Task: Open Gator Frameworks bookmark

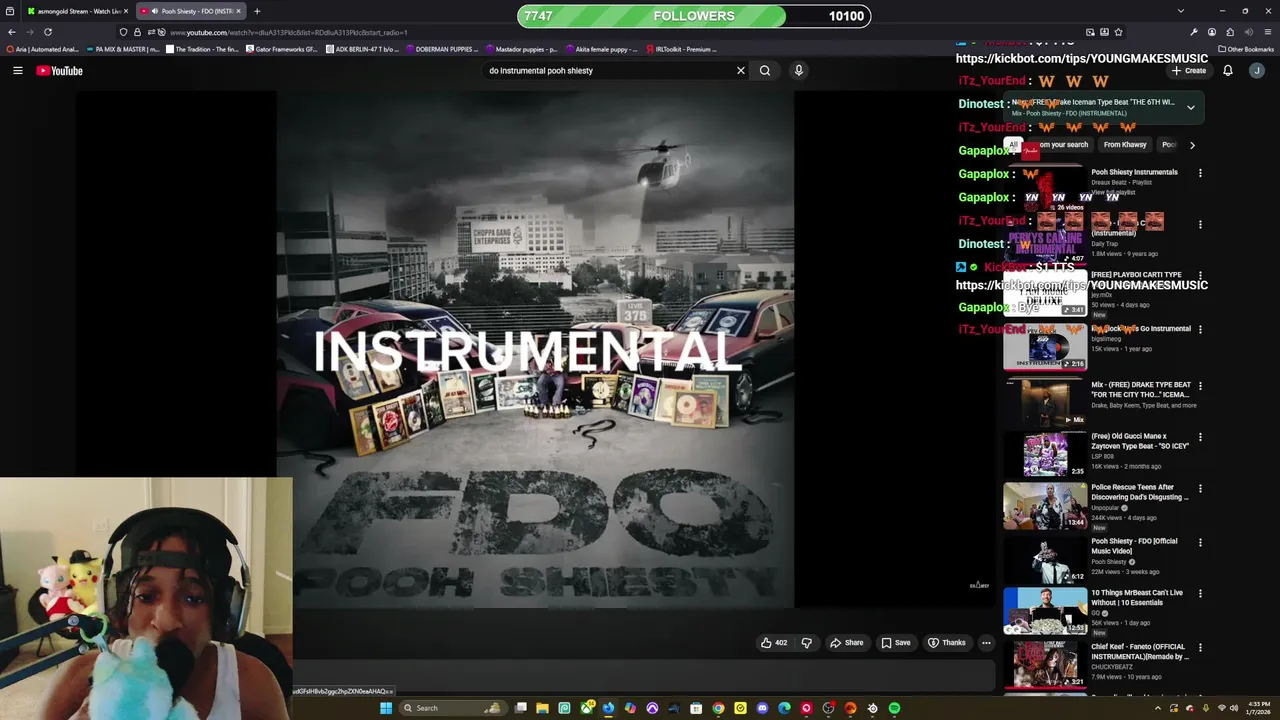Action: point(280,49)
